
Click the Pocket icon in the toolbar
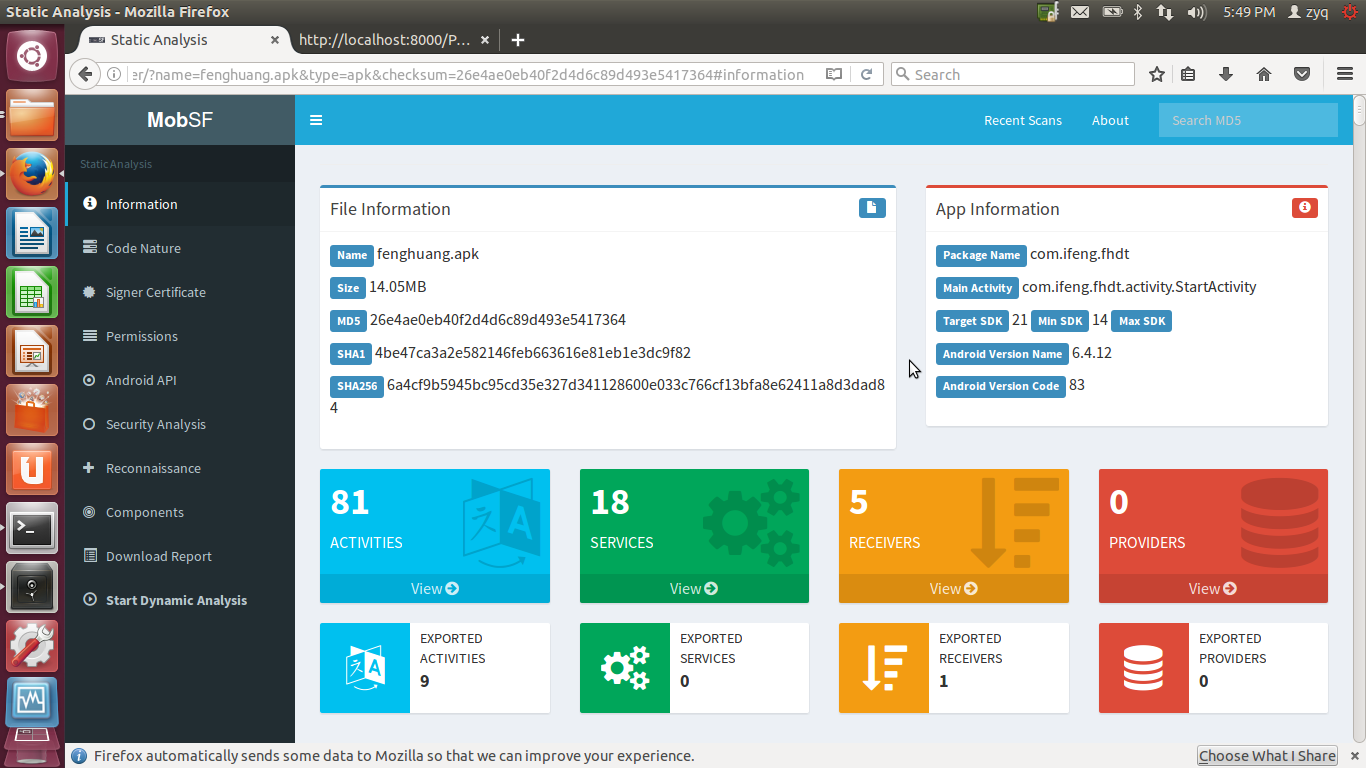coord(1302,74)
